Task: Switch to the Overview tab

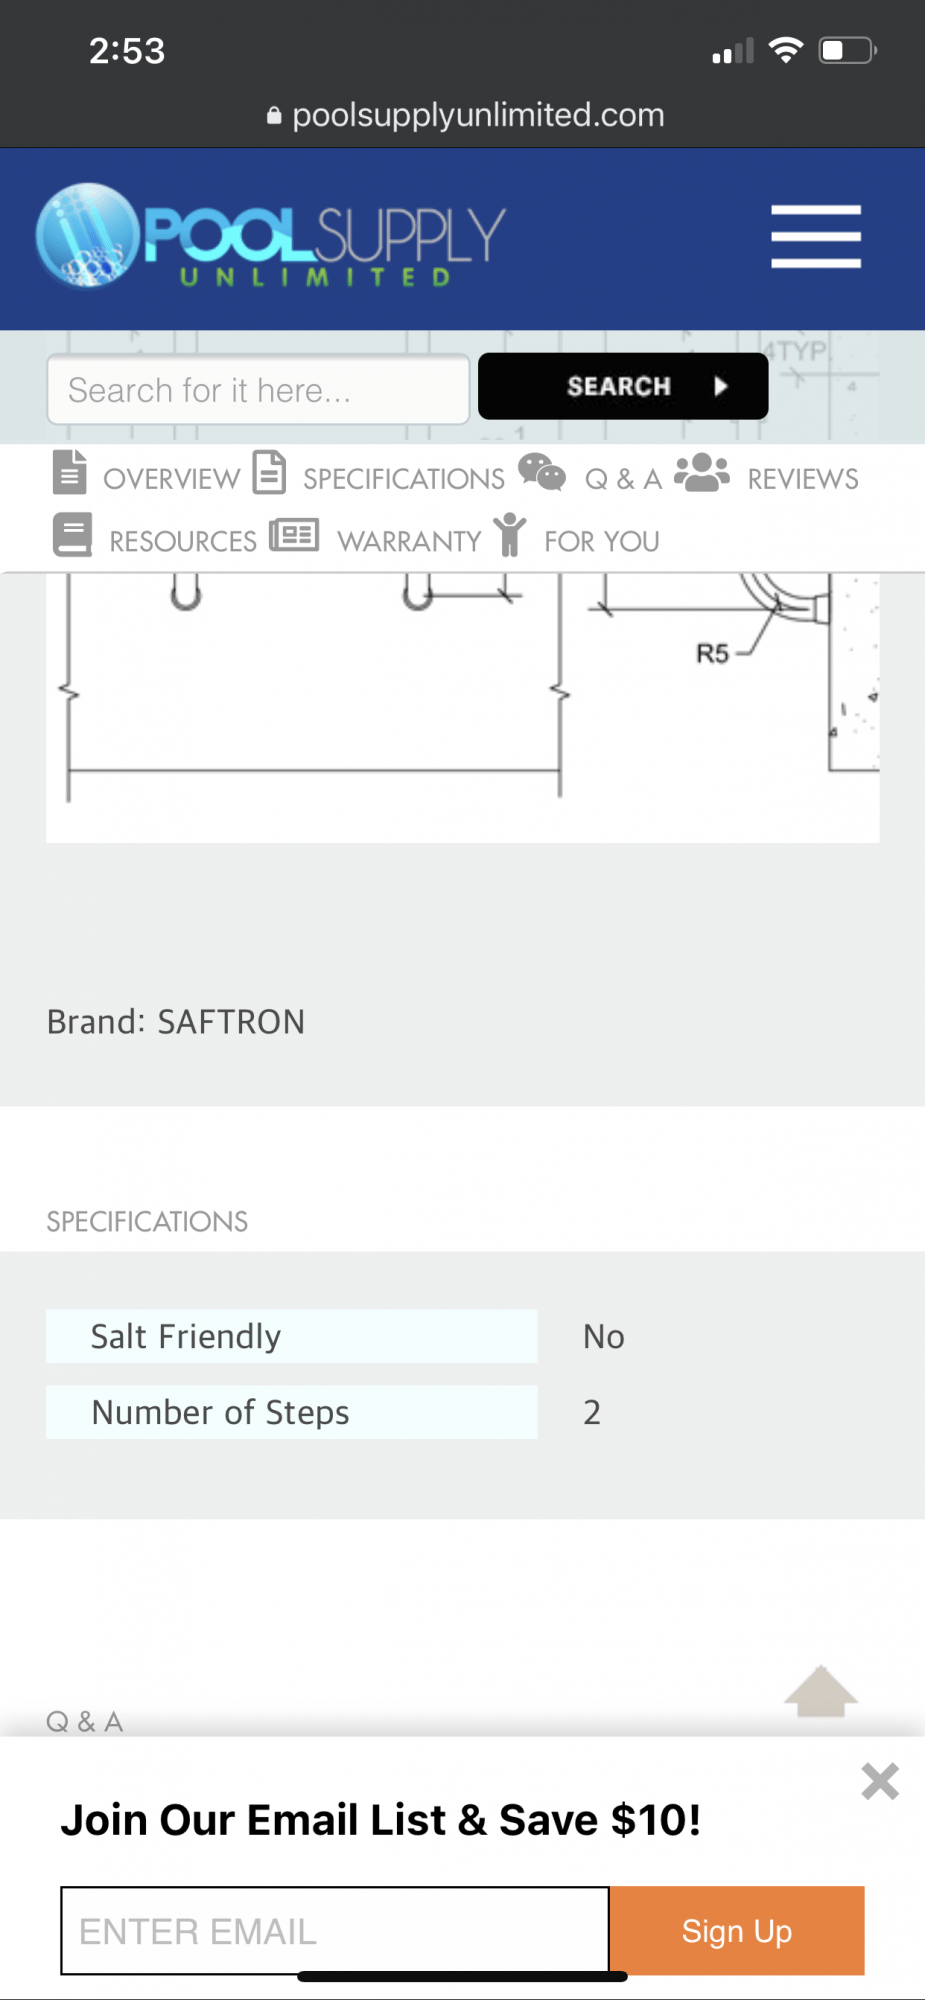Action: 171,479
